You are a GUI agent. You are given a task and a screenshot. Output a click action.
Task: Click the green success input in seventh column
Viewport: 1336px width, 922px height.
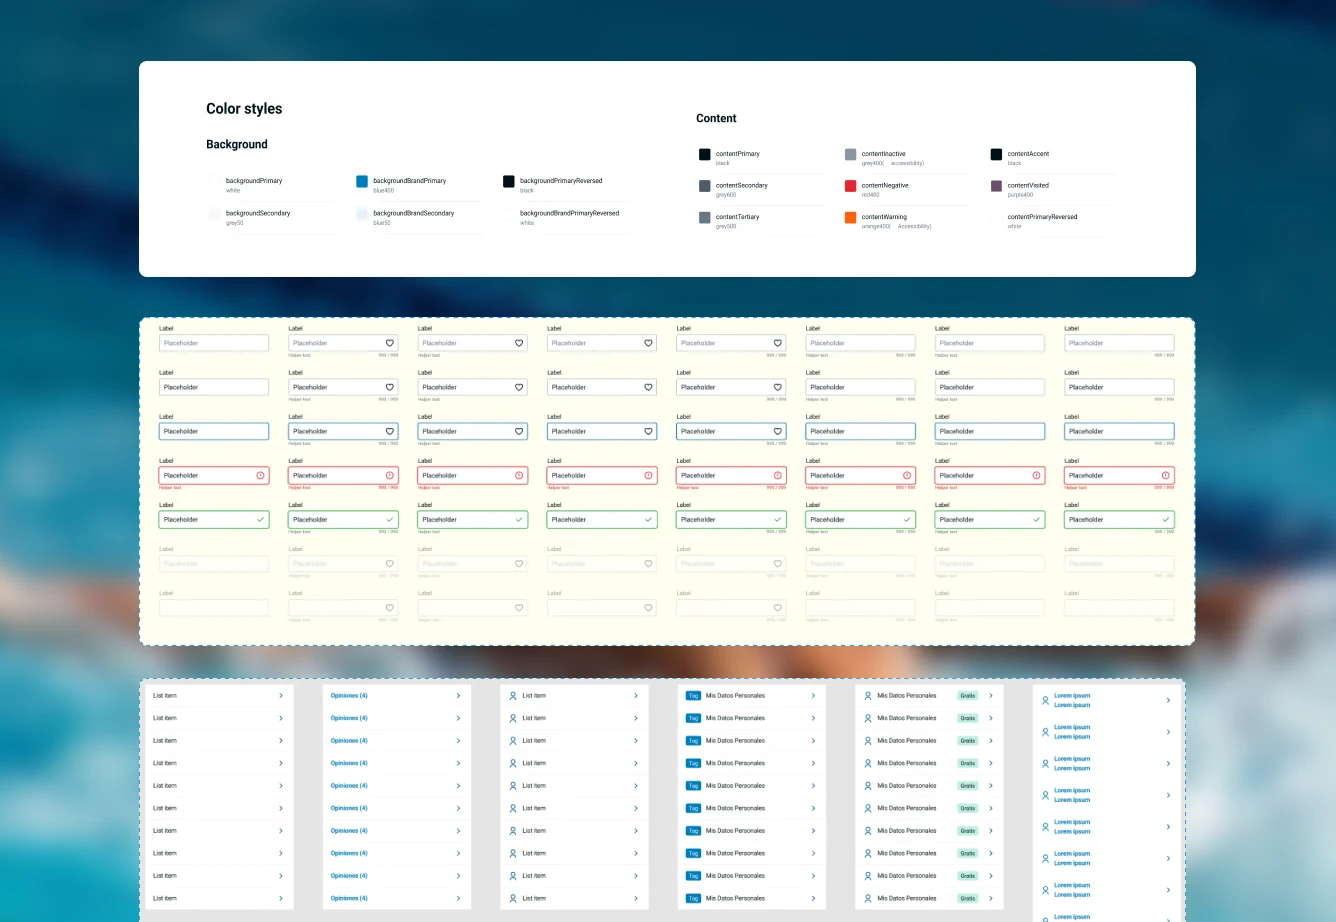click(x=990, y=520)
